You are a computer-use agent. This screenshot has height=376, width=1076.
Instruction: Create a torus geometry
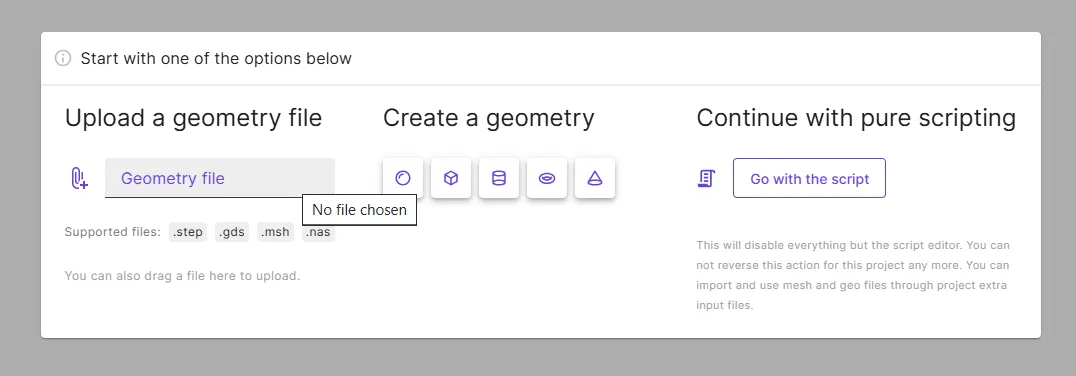point(547,178)
